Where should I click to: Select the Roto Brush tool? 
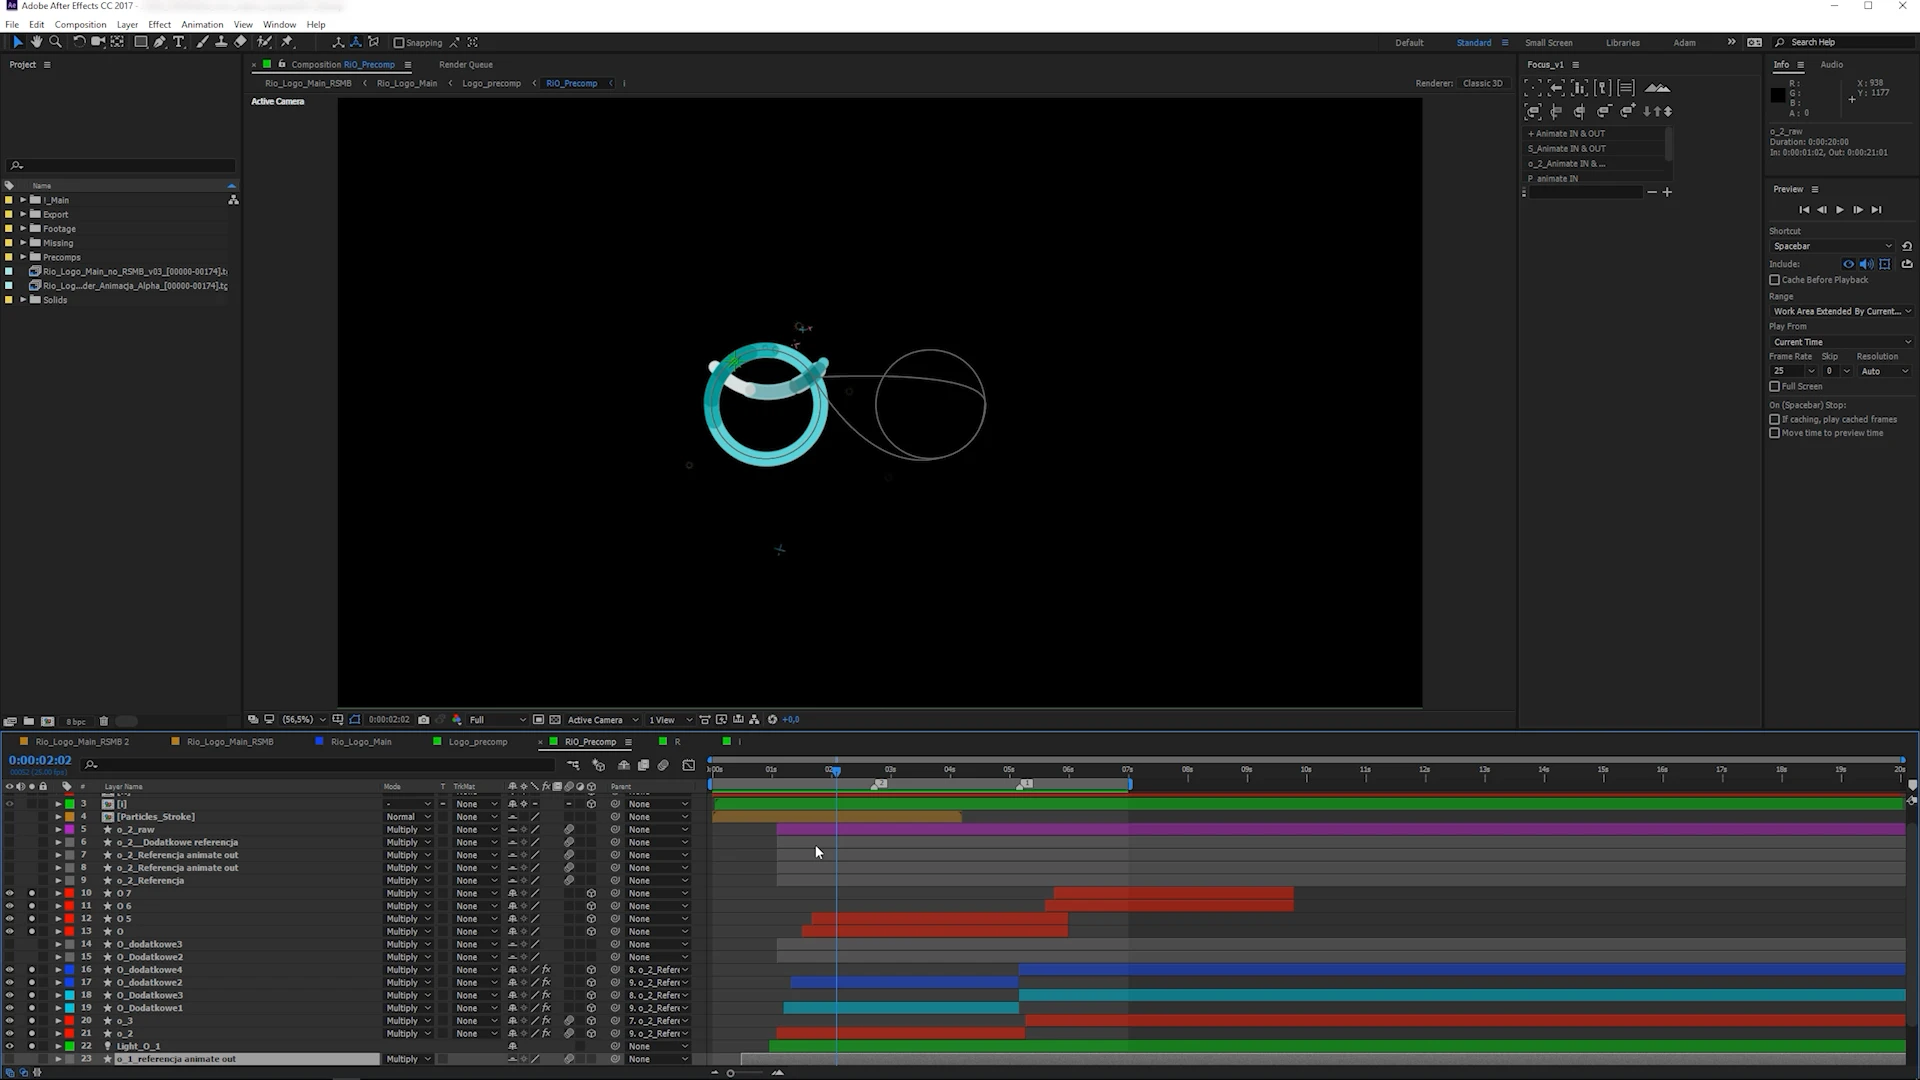[x=264, y=42]
